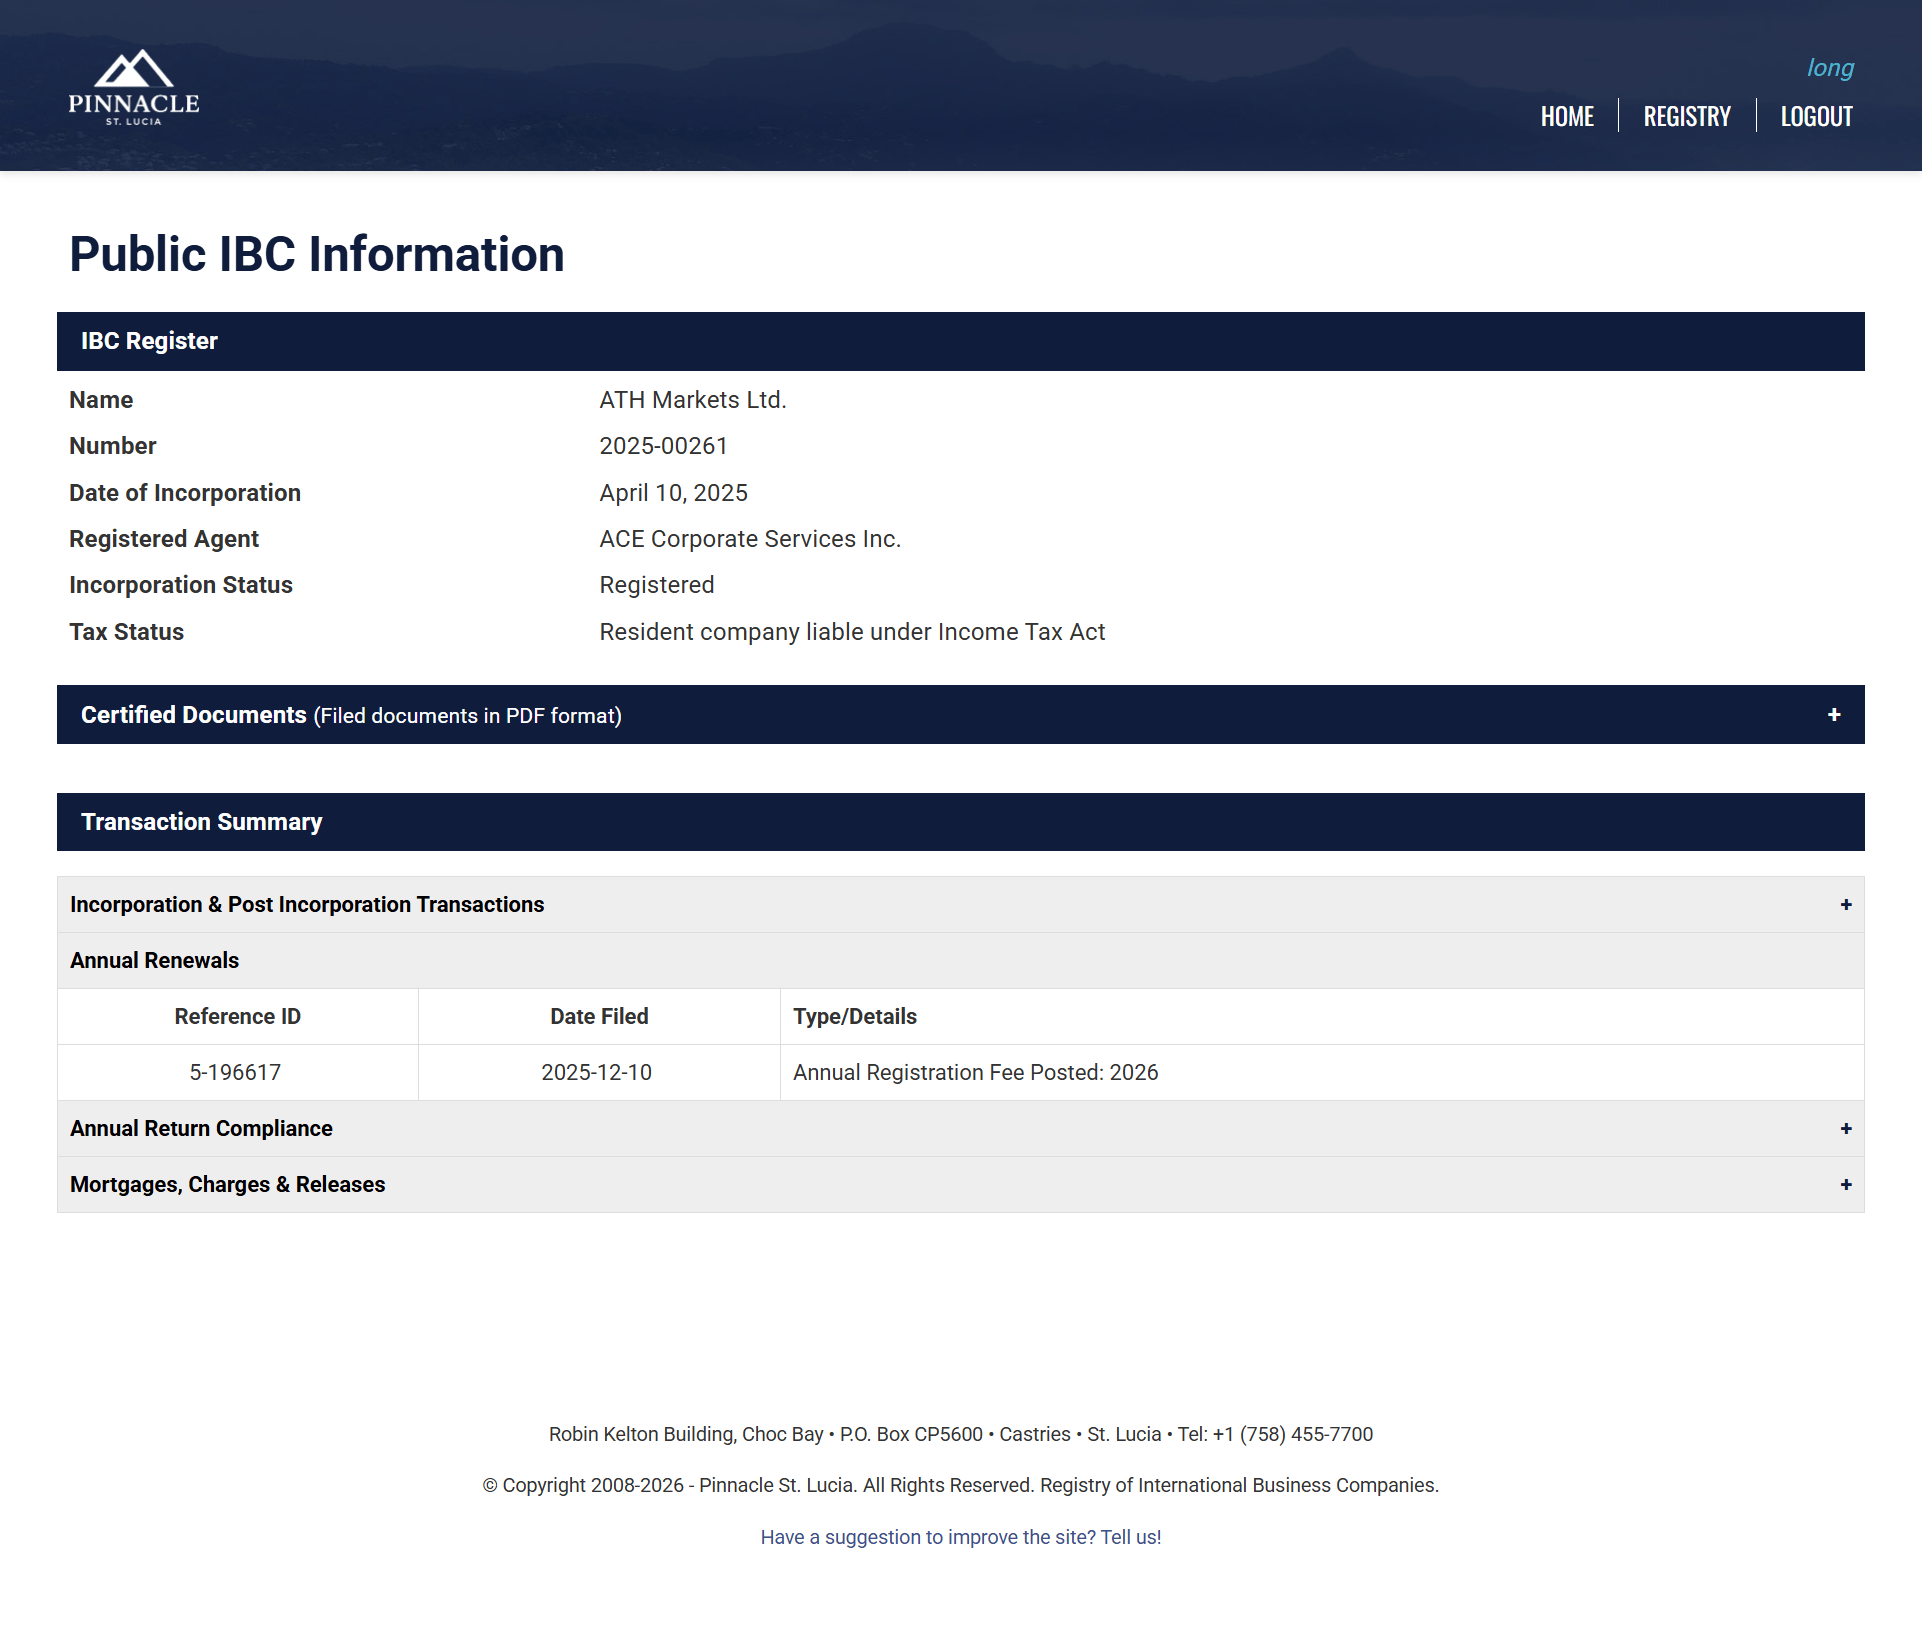Select 'Resident company liable under Income Tax Act'

[x=852, y=632]
